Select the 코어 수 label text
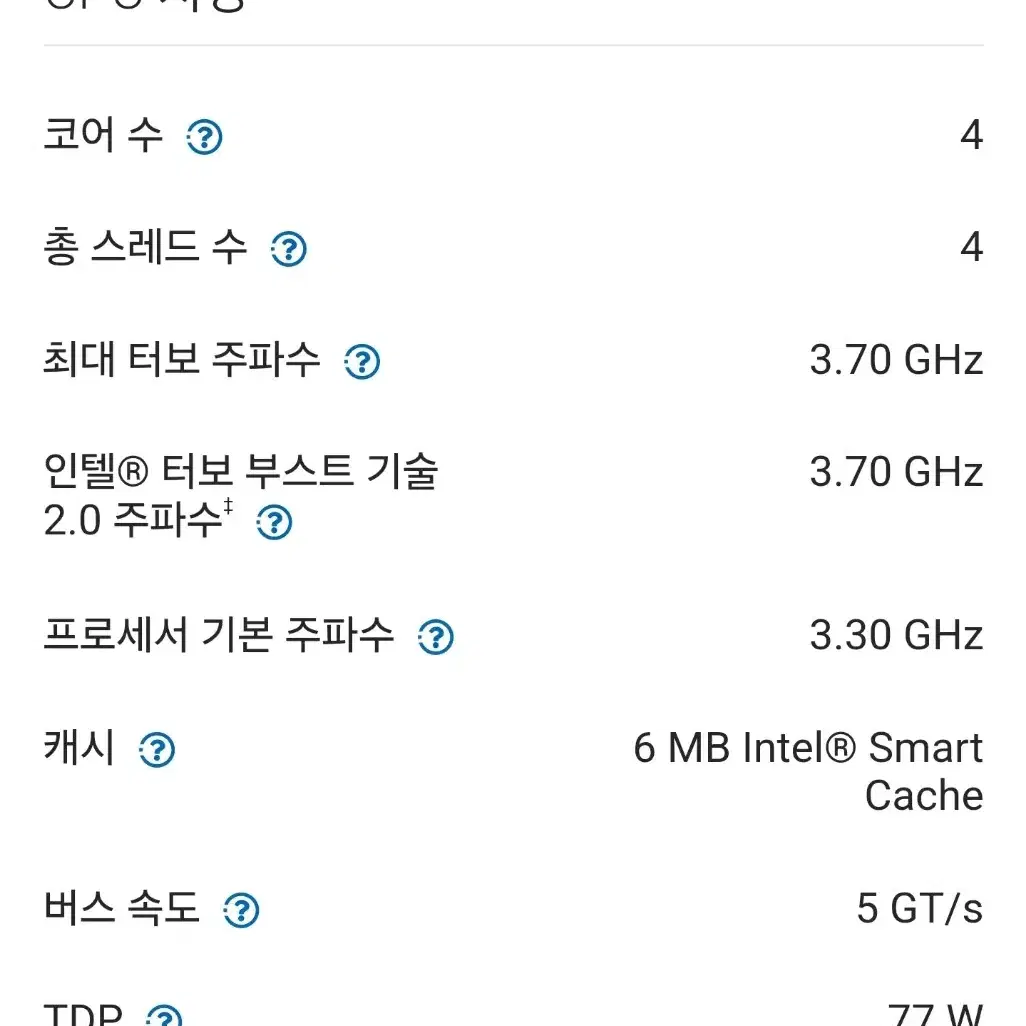The image size is (1026, 1026). pos(103,134)
